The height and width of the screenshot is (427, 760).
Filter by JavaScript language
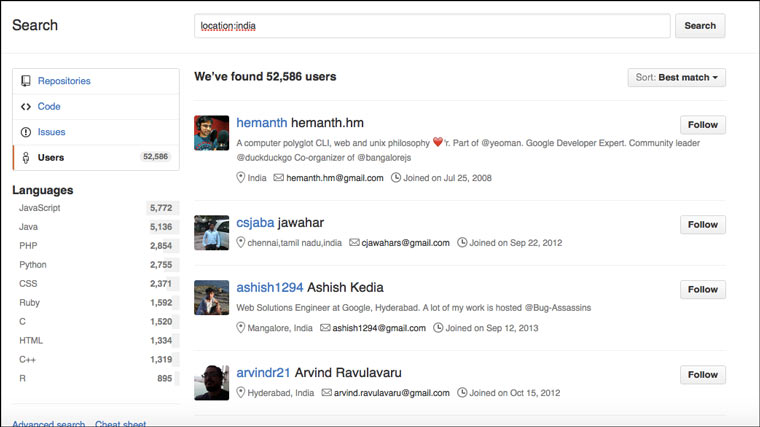96,208
